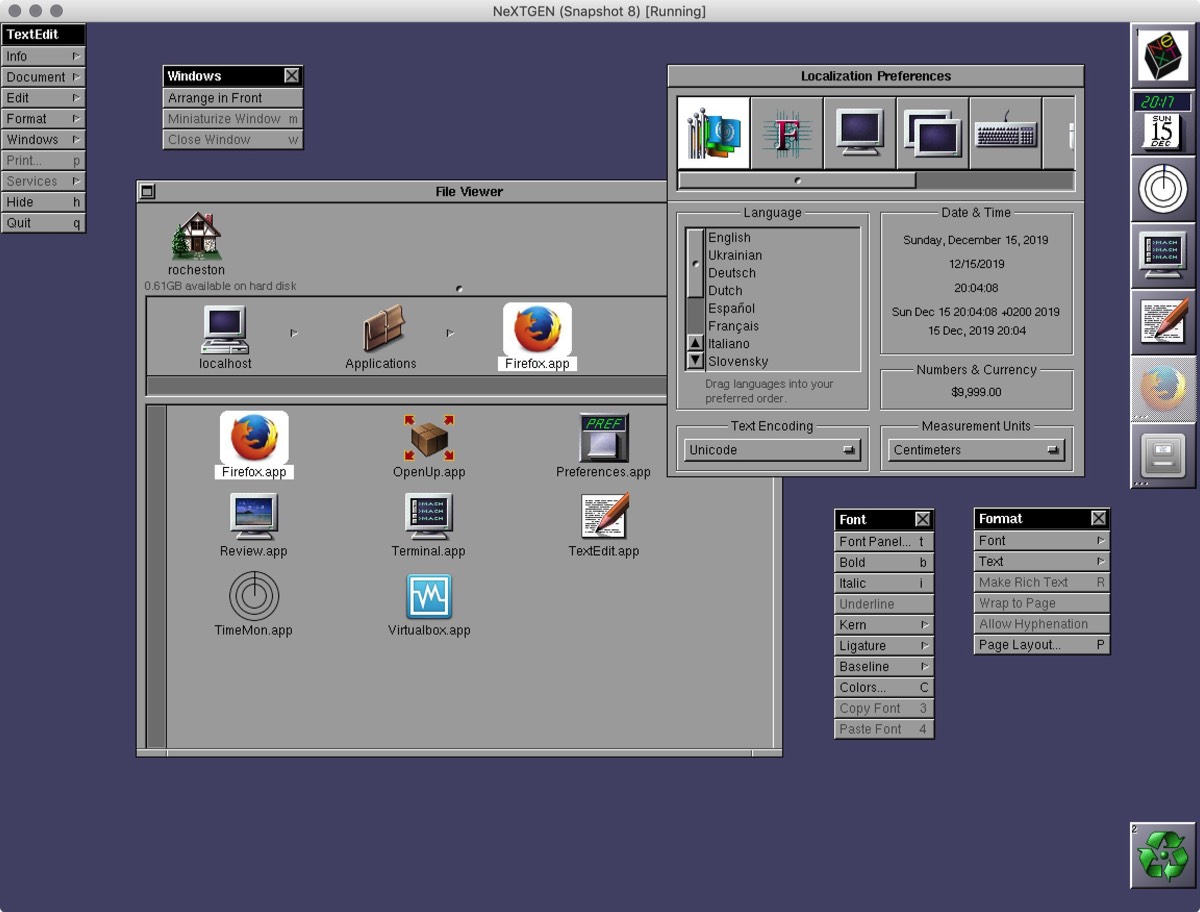Open the Keyboard preferences icon

pos(1006,133)
